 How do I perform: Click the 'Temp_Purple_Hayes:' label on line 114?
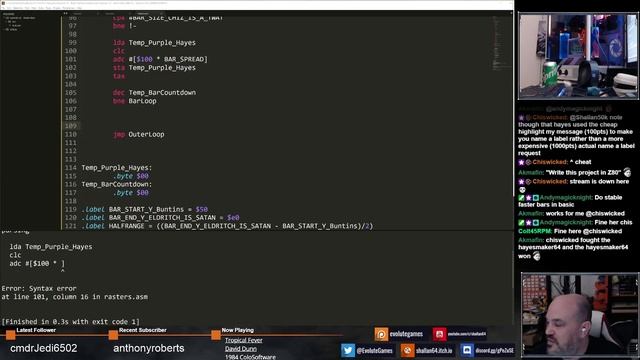pos(117,168)
